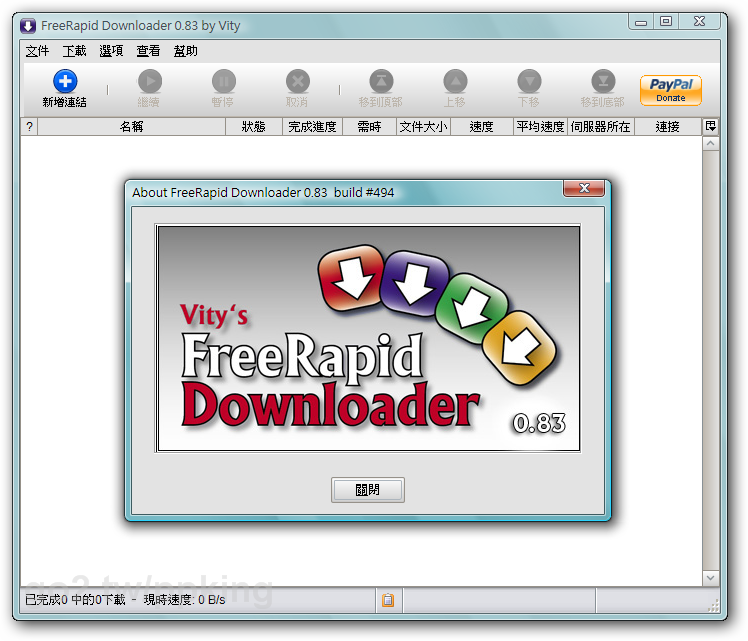Open the 下載 menu
Image resolution: width=748 pixels, height=641 pixels.
point(74,51)
